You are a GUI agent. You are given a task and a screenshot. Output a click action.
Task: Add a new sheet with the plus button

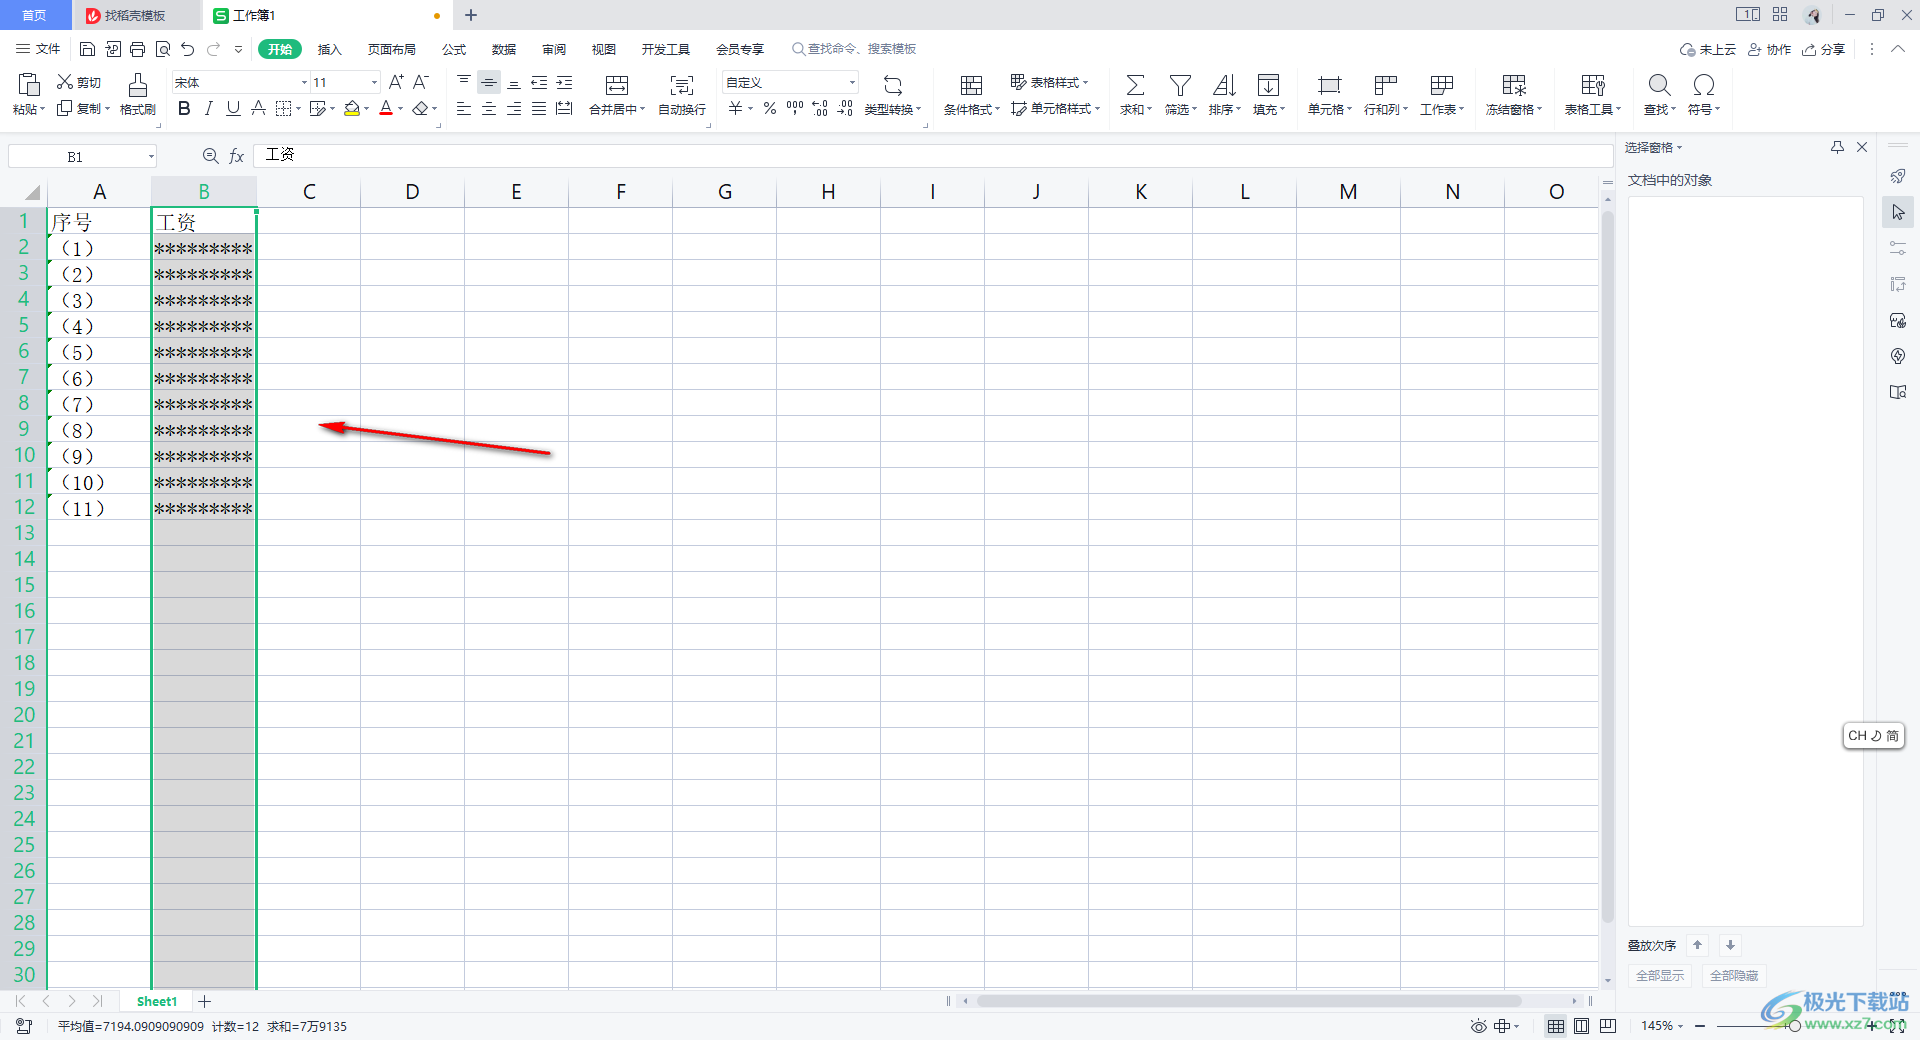(205, 1001)
